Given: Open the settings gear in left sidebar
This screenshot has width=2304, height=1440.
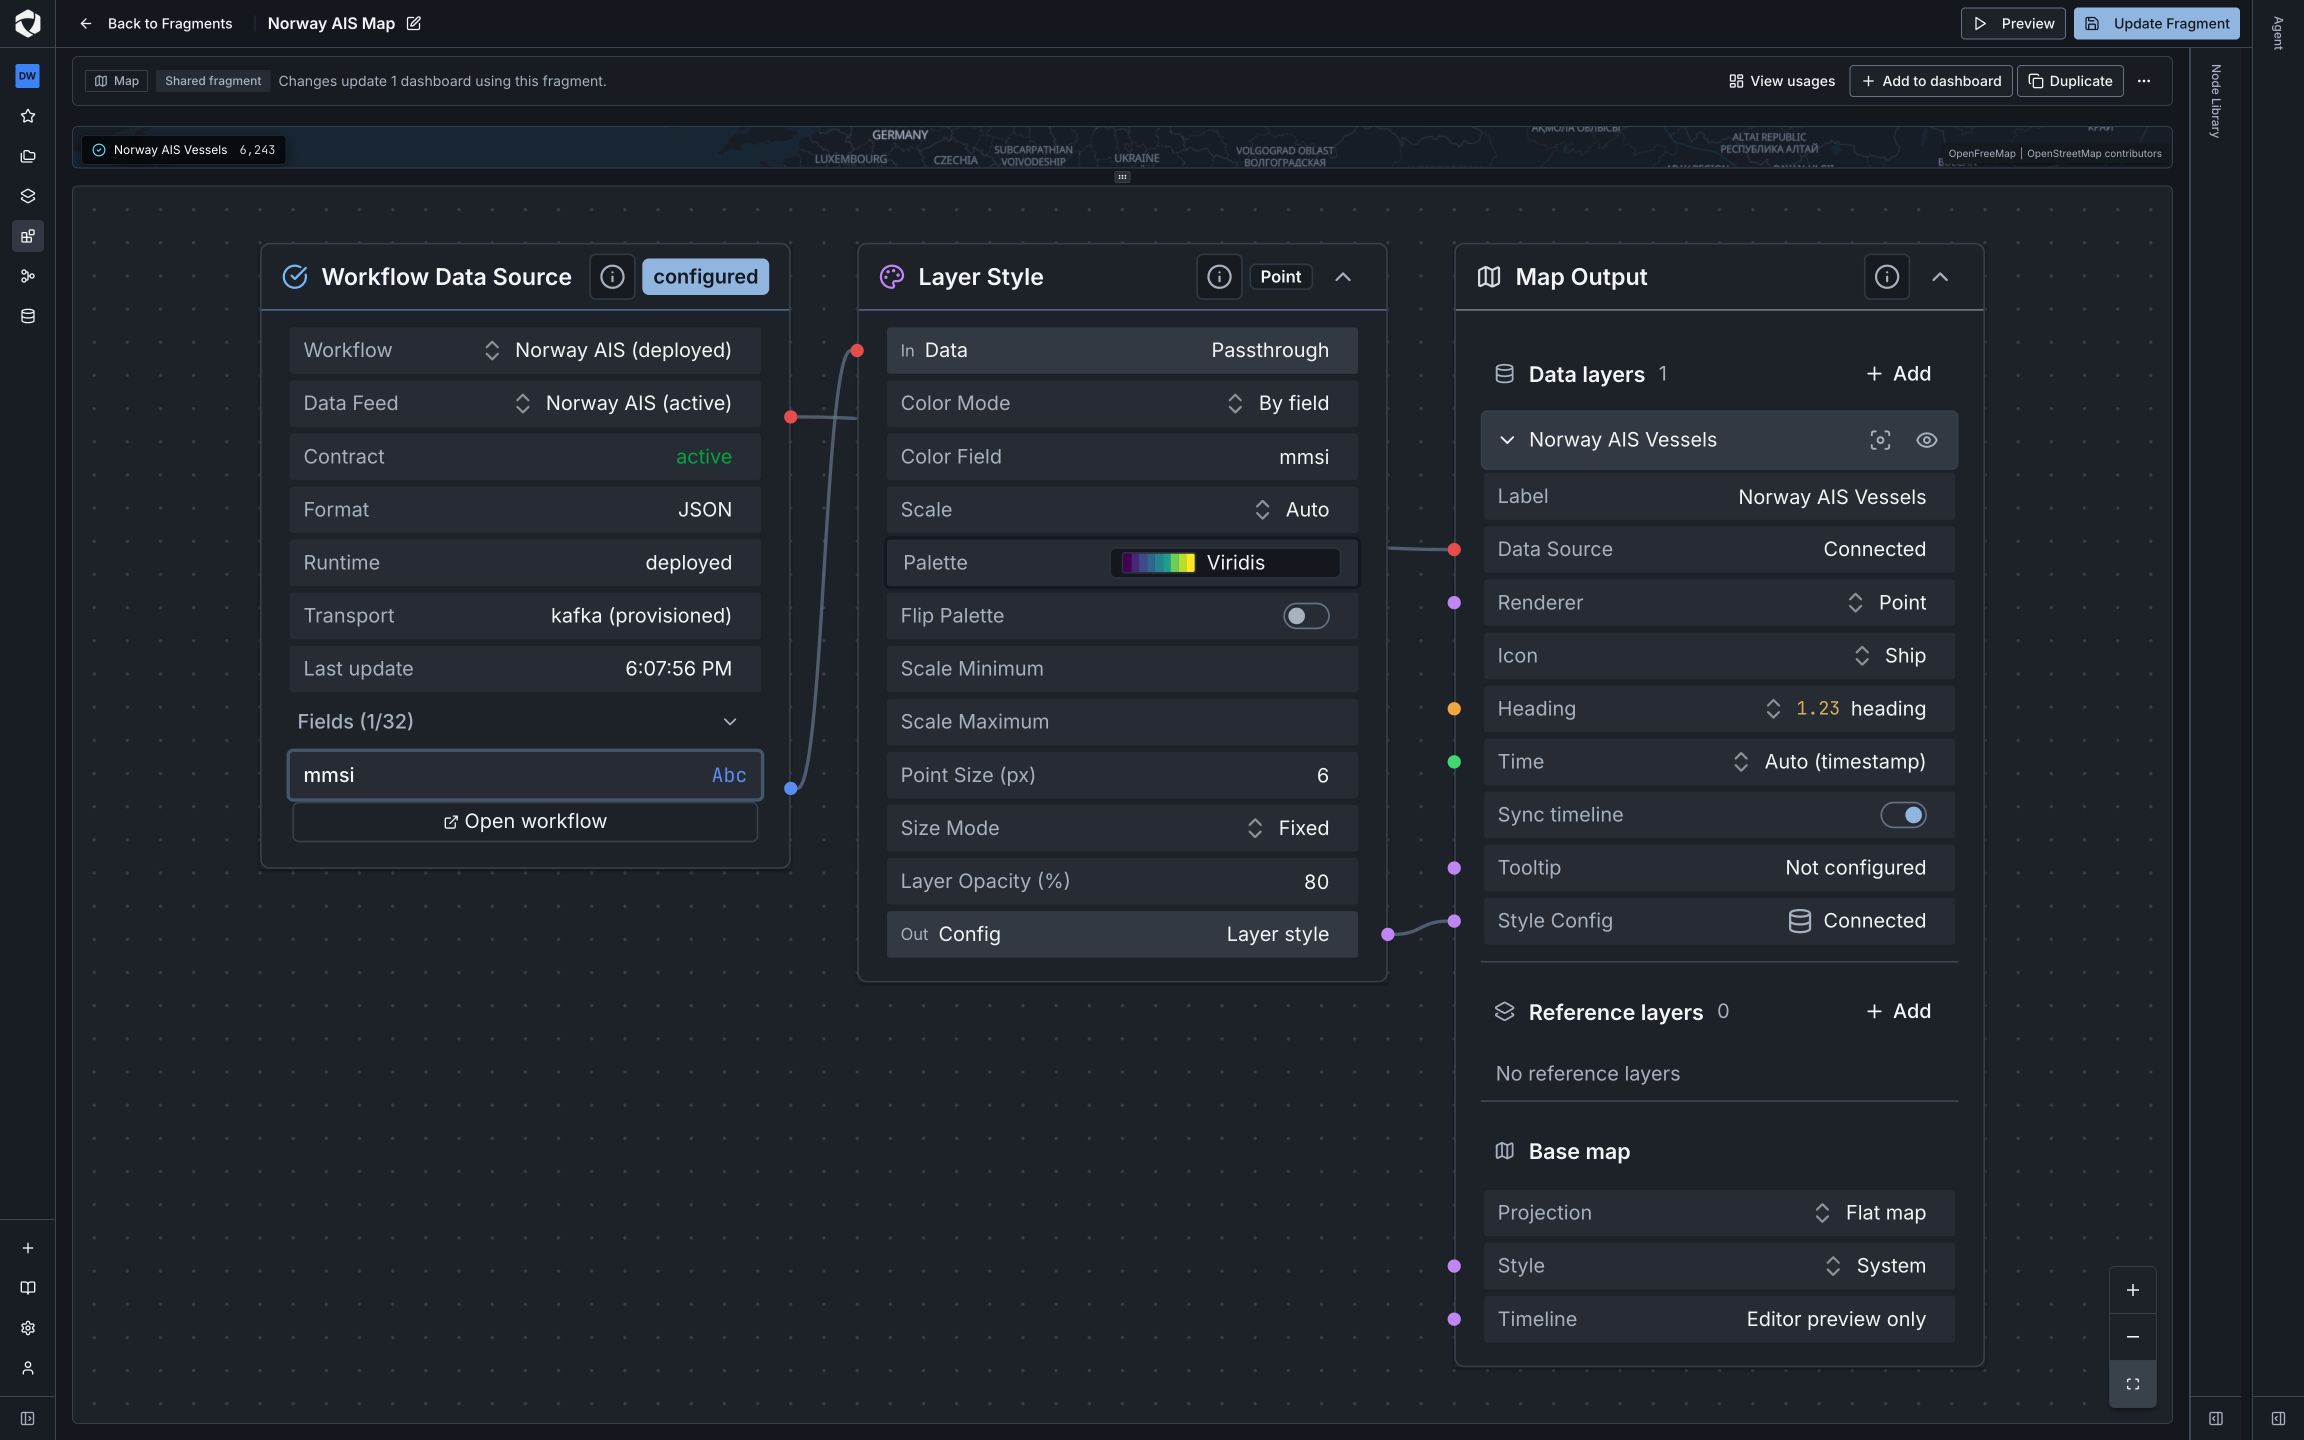Looking at the screenshot, I should 28,1328.
